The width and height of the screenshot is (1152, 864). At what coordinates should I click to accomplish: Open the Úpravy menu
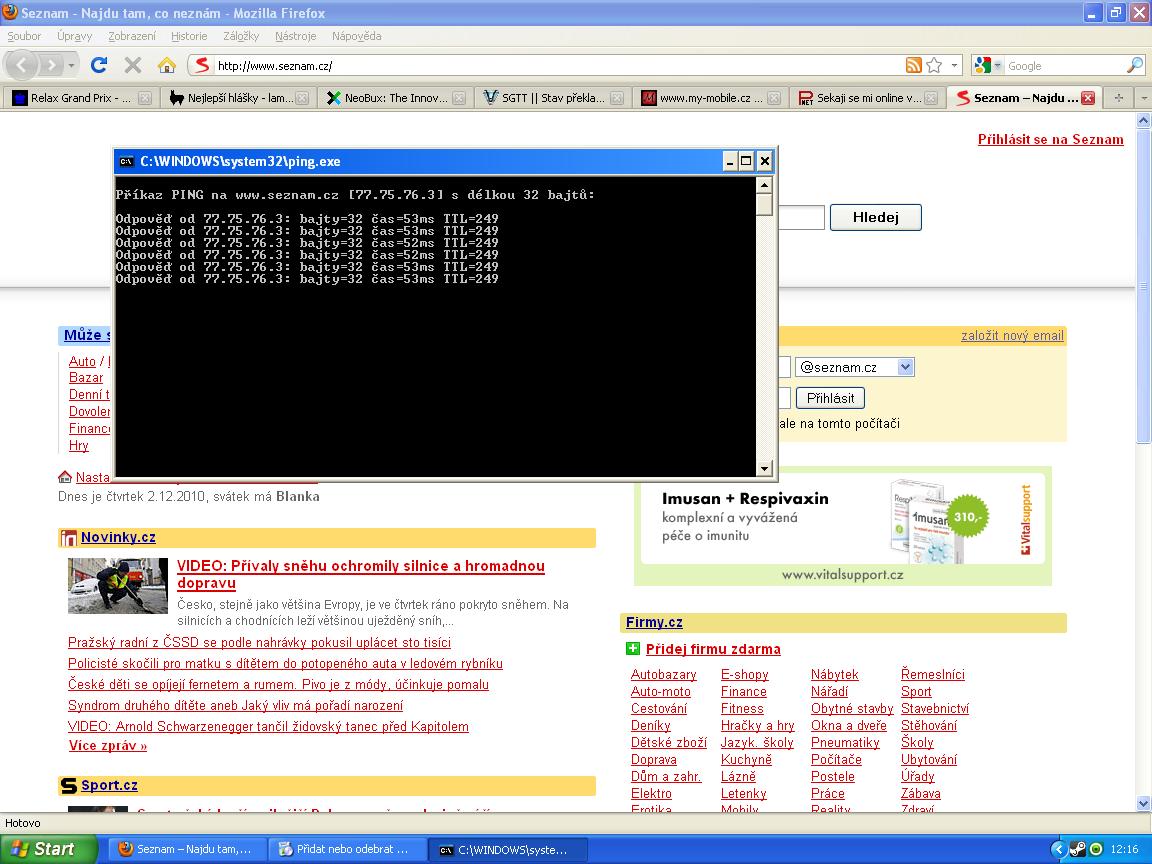coord(74,36)
